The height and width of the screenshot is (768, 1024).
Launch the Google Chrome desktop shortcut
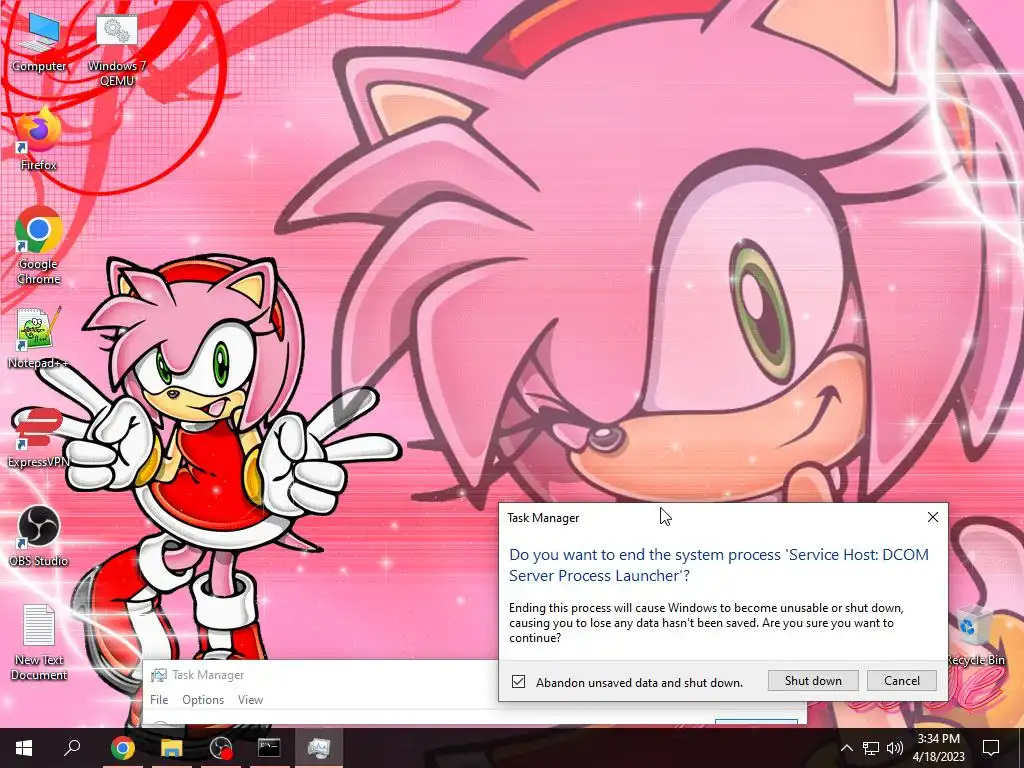click(x=39, y=245)
